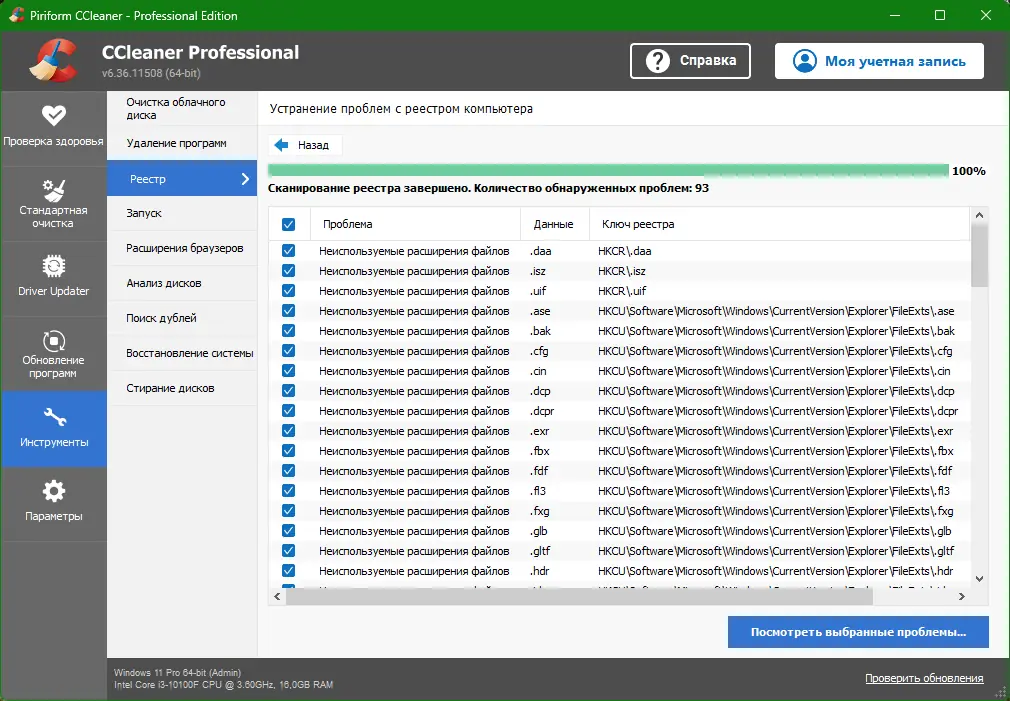Select the .exr data cell
Image resolution: width=1010 pixels, height=701 pixels.
coord(540,430)
